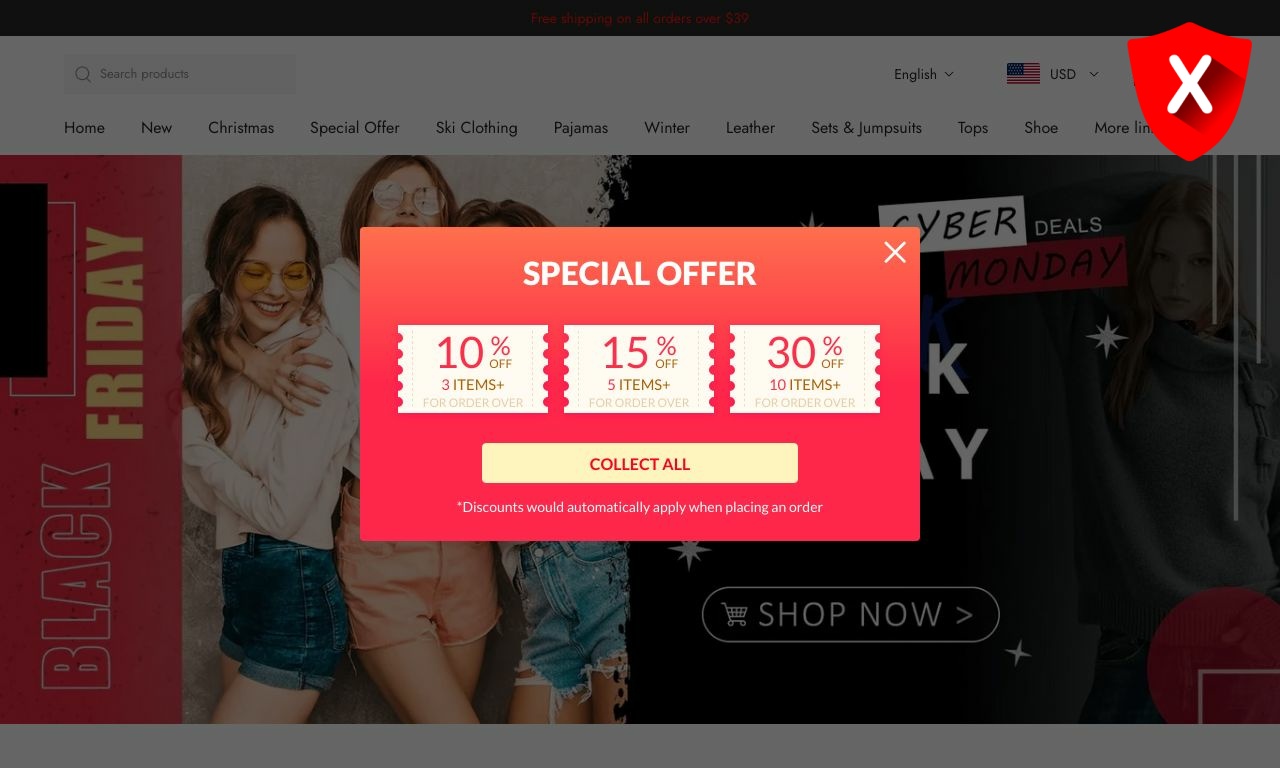The height and width of the screenshot is (768, 1280).
Task: Navigate to Sets & Jumpsuits
Action: pos(867,128)
